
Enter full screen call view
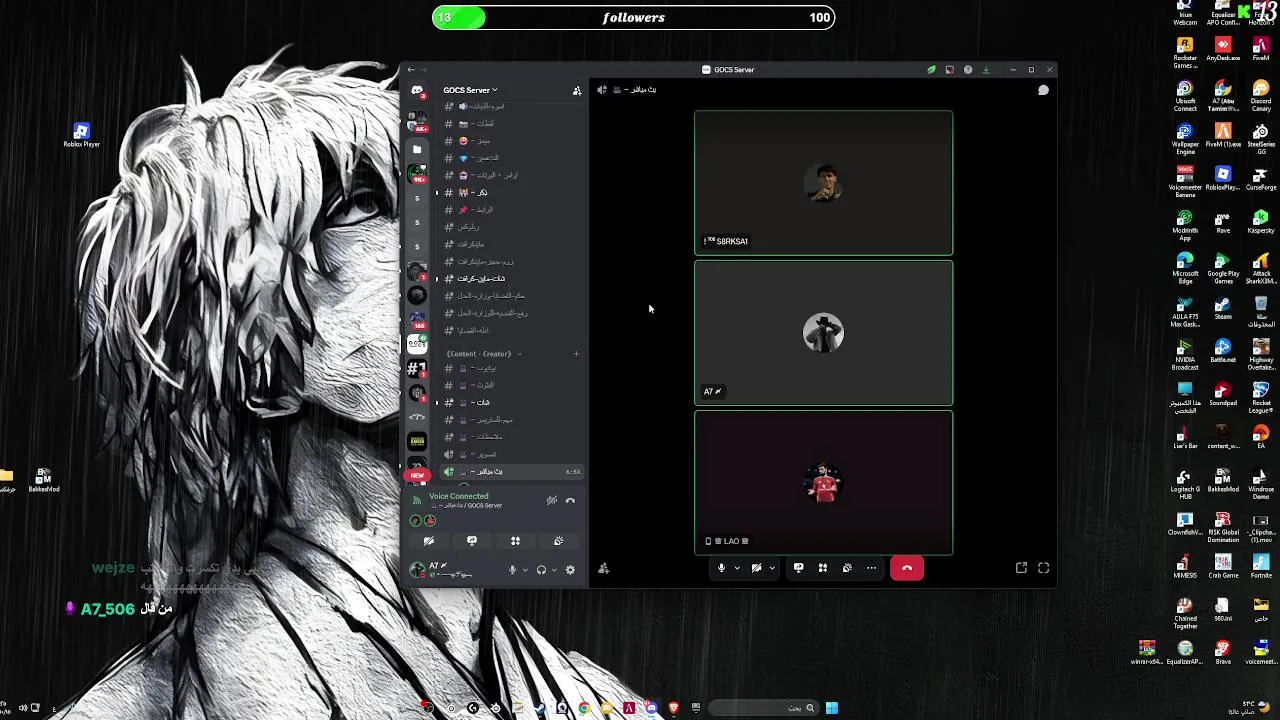1043,568
